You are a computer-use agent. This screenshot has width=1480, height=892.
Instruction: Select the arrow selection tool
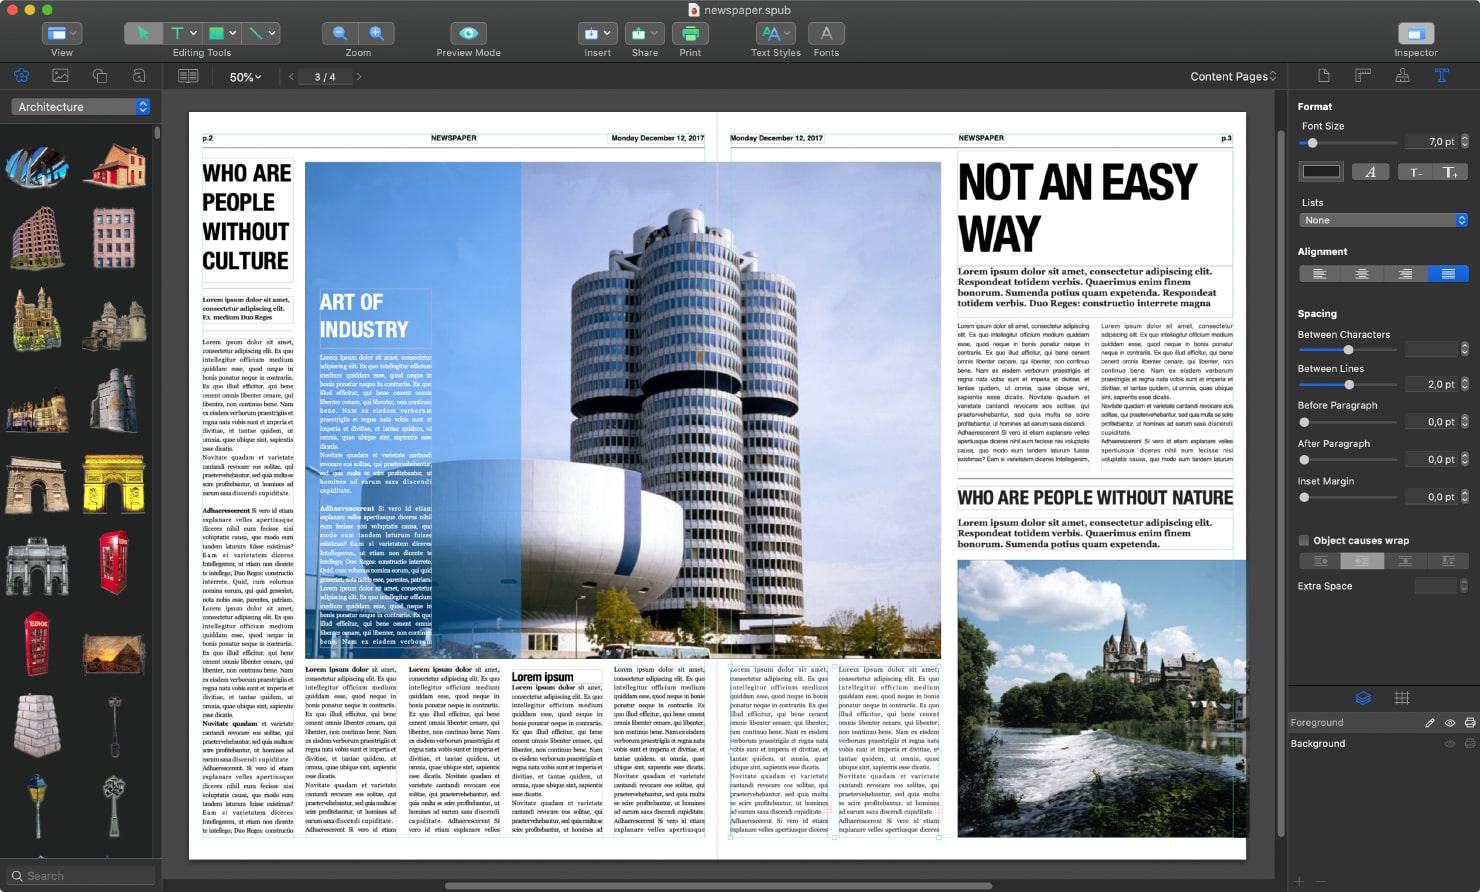tap(143, 33)
